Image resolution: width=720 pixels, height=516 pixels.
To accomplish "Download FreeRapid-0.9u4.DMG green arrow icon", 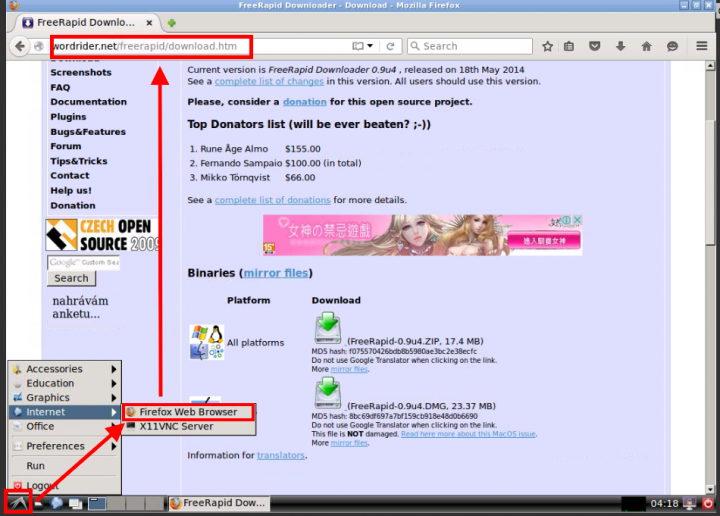I will [328, 393].
